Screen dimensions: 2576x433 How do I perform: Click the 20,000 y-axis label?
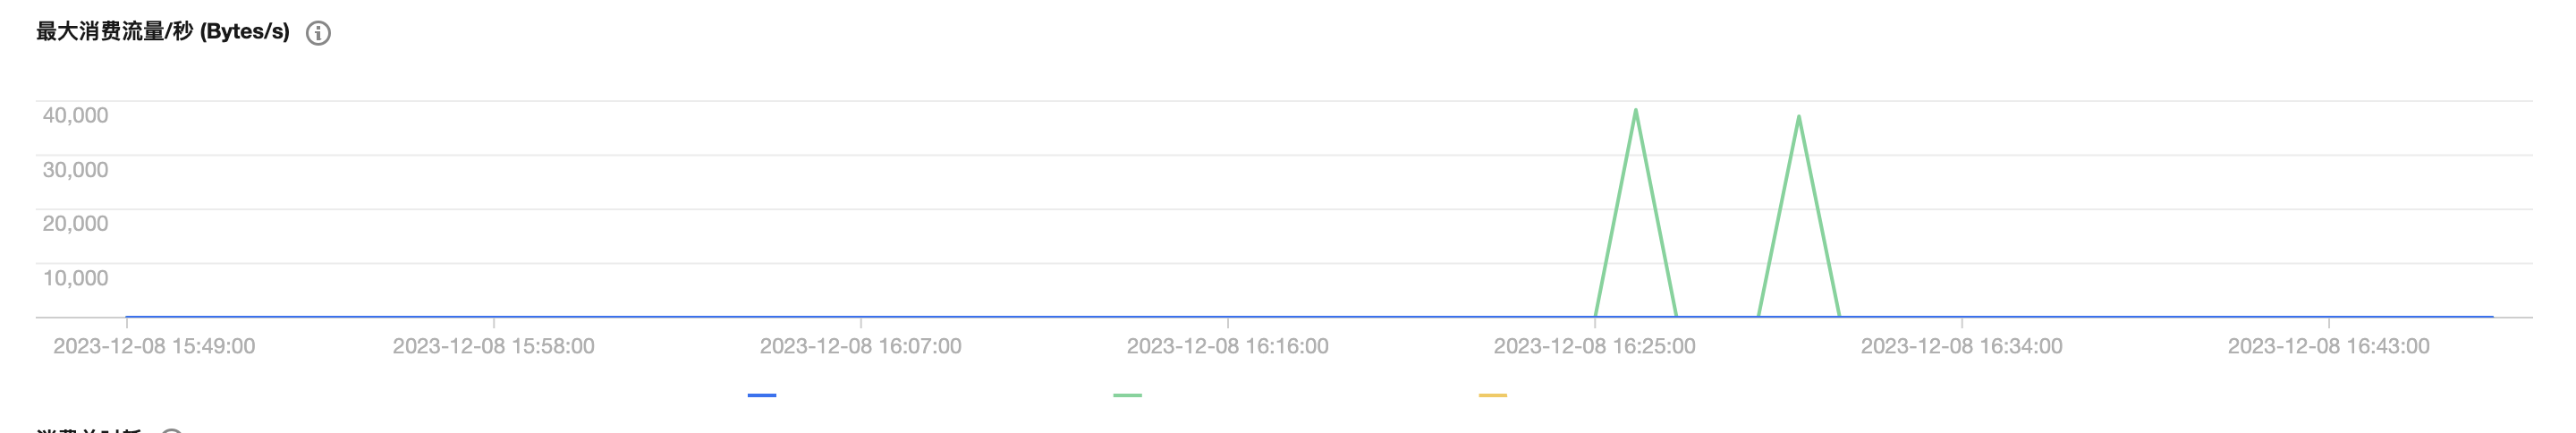point(75,223)
